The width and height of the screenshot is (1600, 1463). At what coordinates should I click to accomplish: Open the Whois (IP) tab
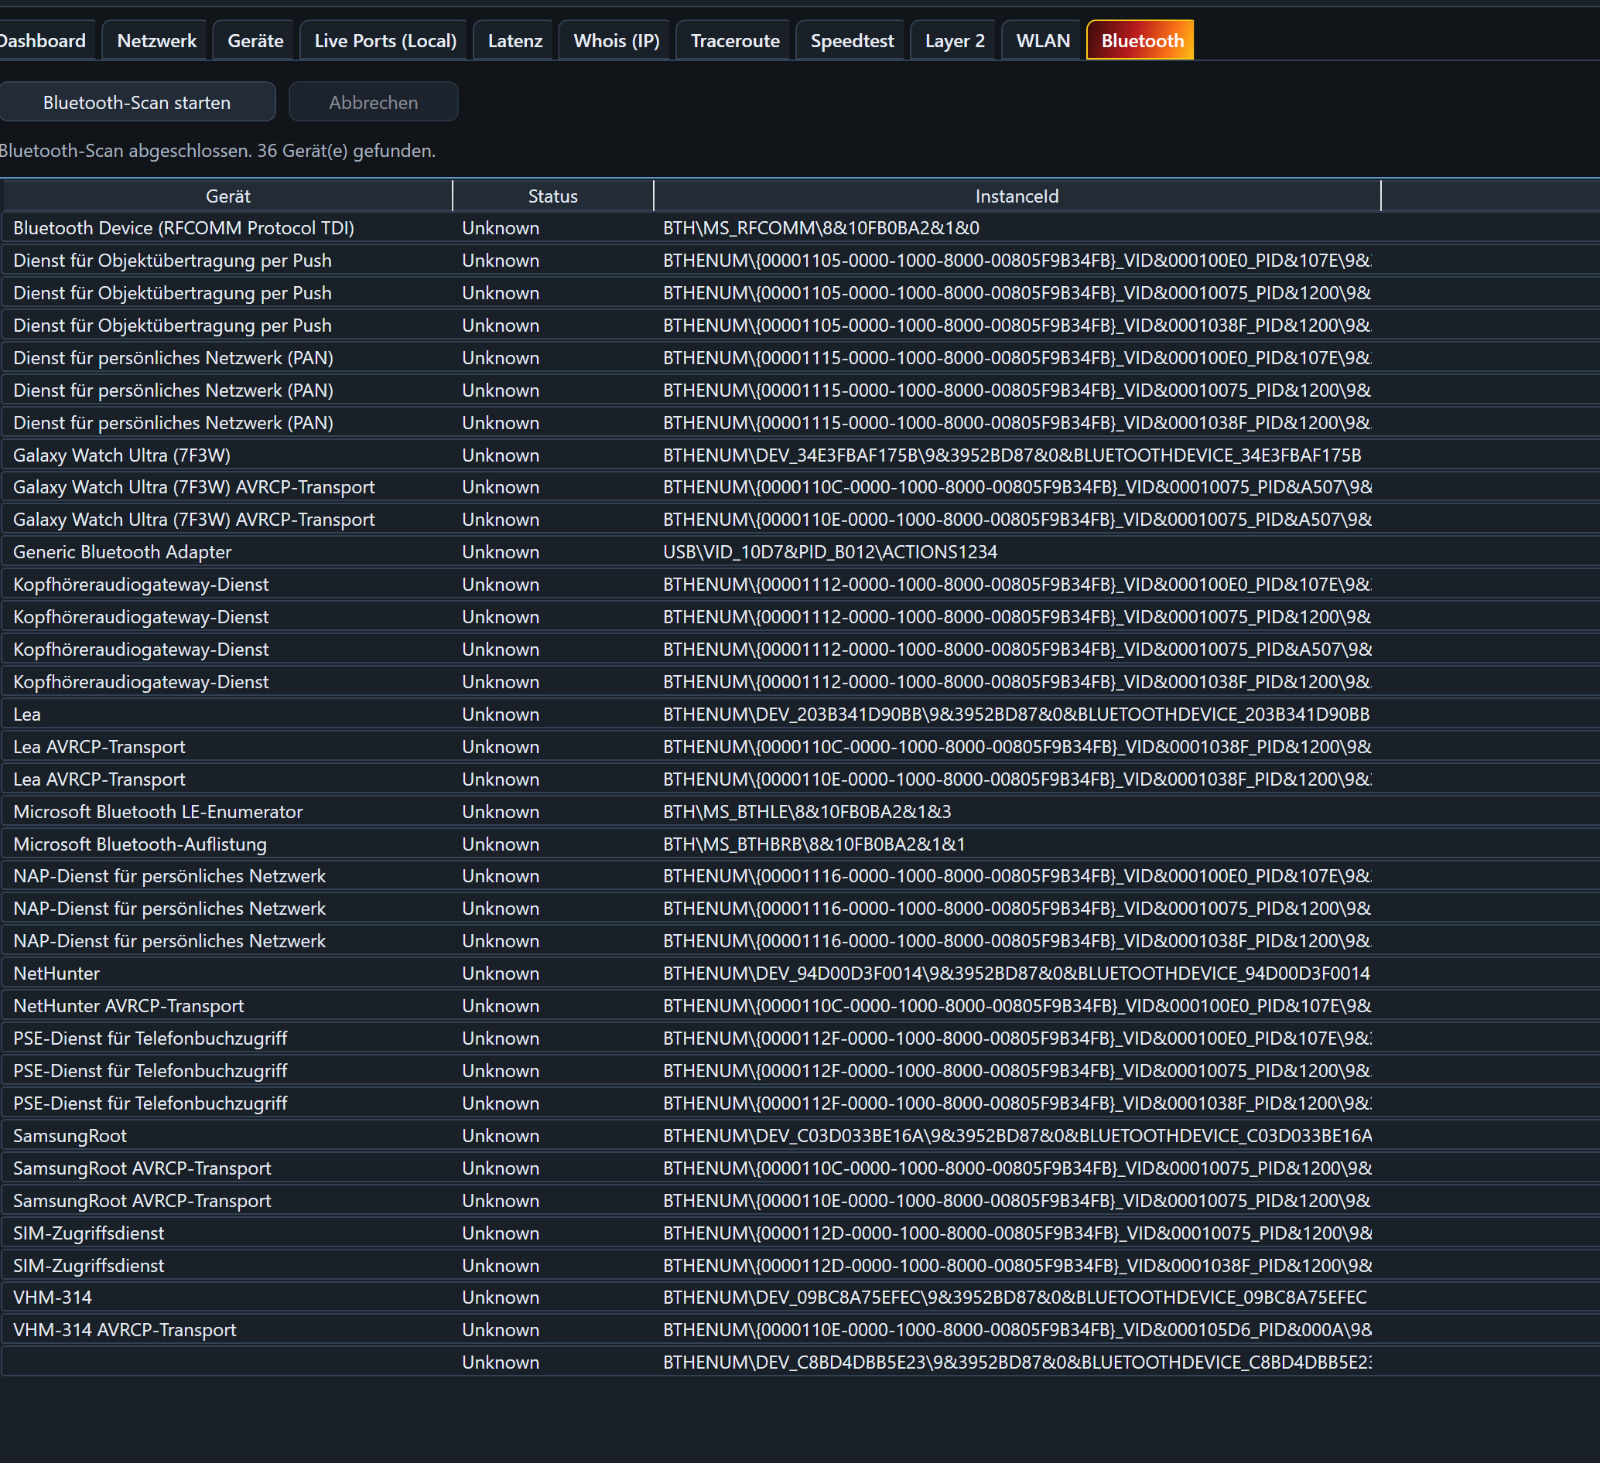pyautogui.click(x=616, y=41)
